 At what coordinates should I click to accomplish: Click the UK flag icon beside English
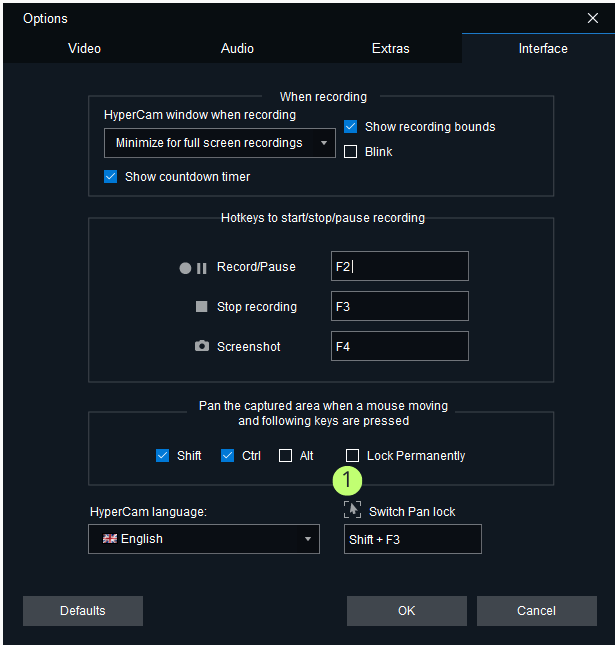click(110, 538)
